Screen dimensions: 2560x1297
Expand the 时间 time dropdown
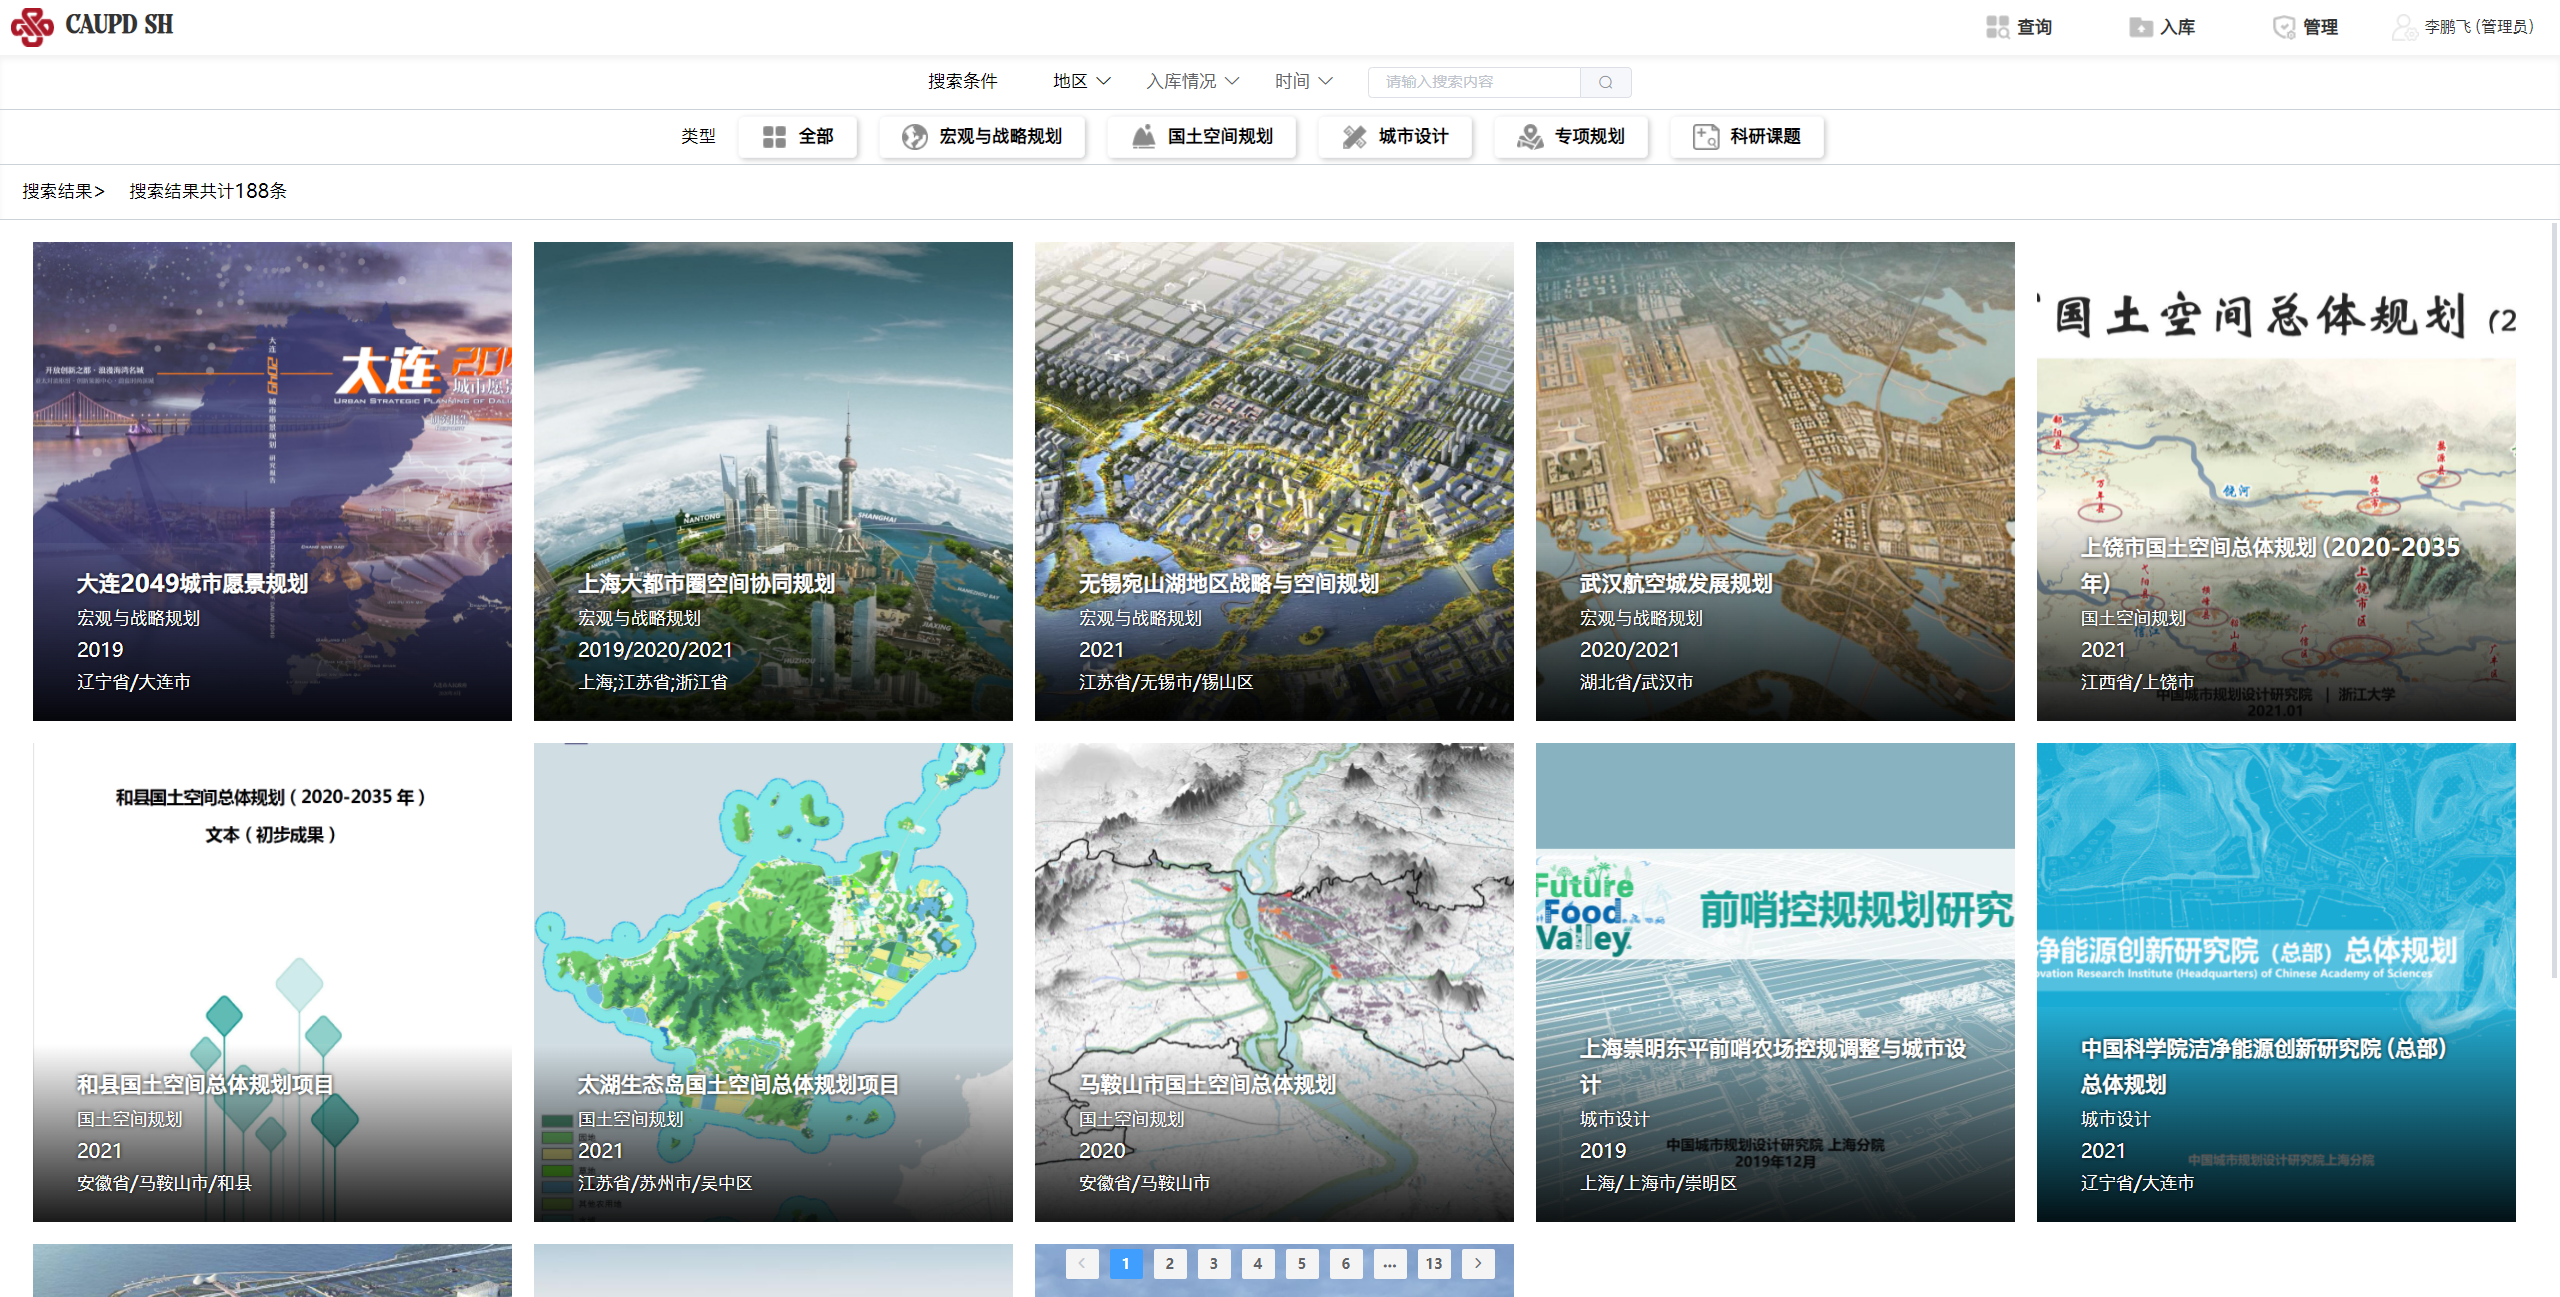point(1303,81)
